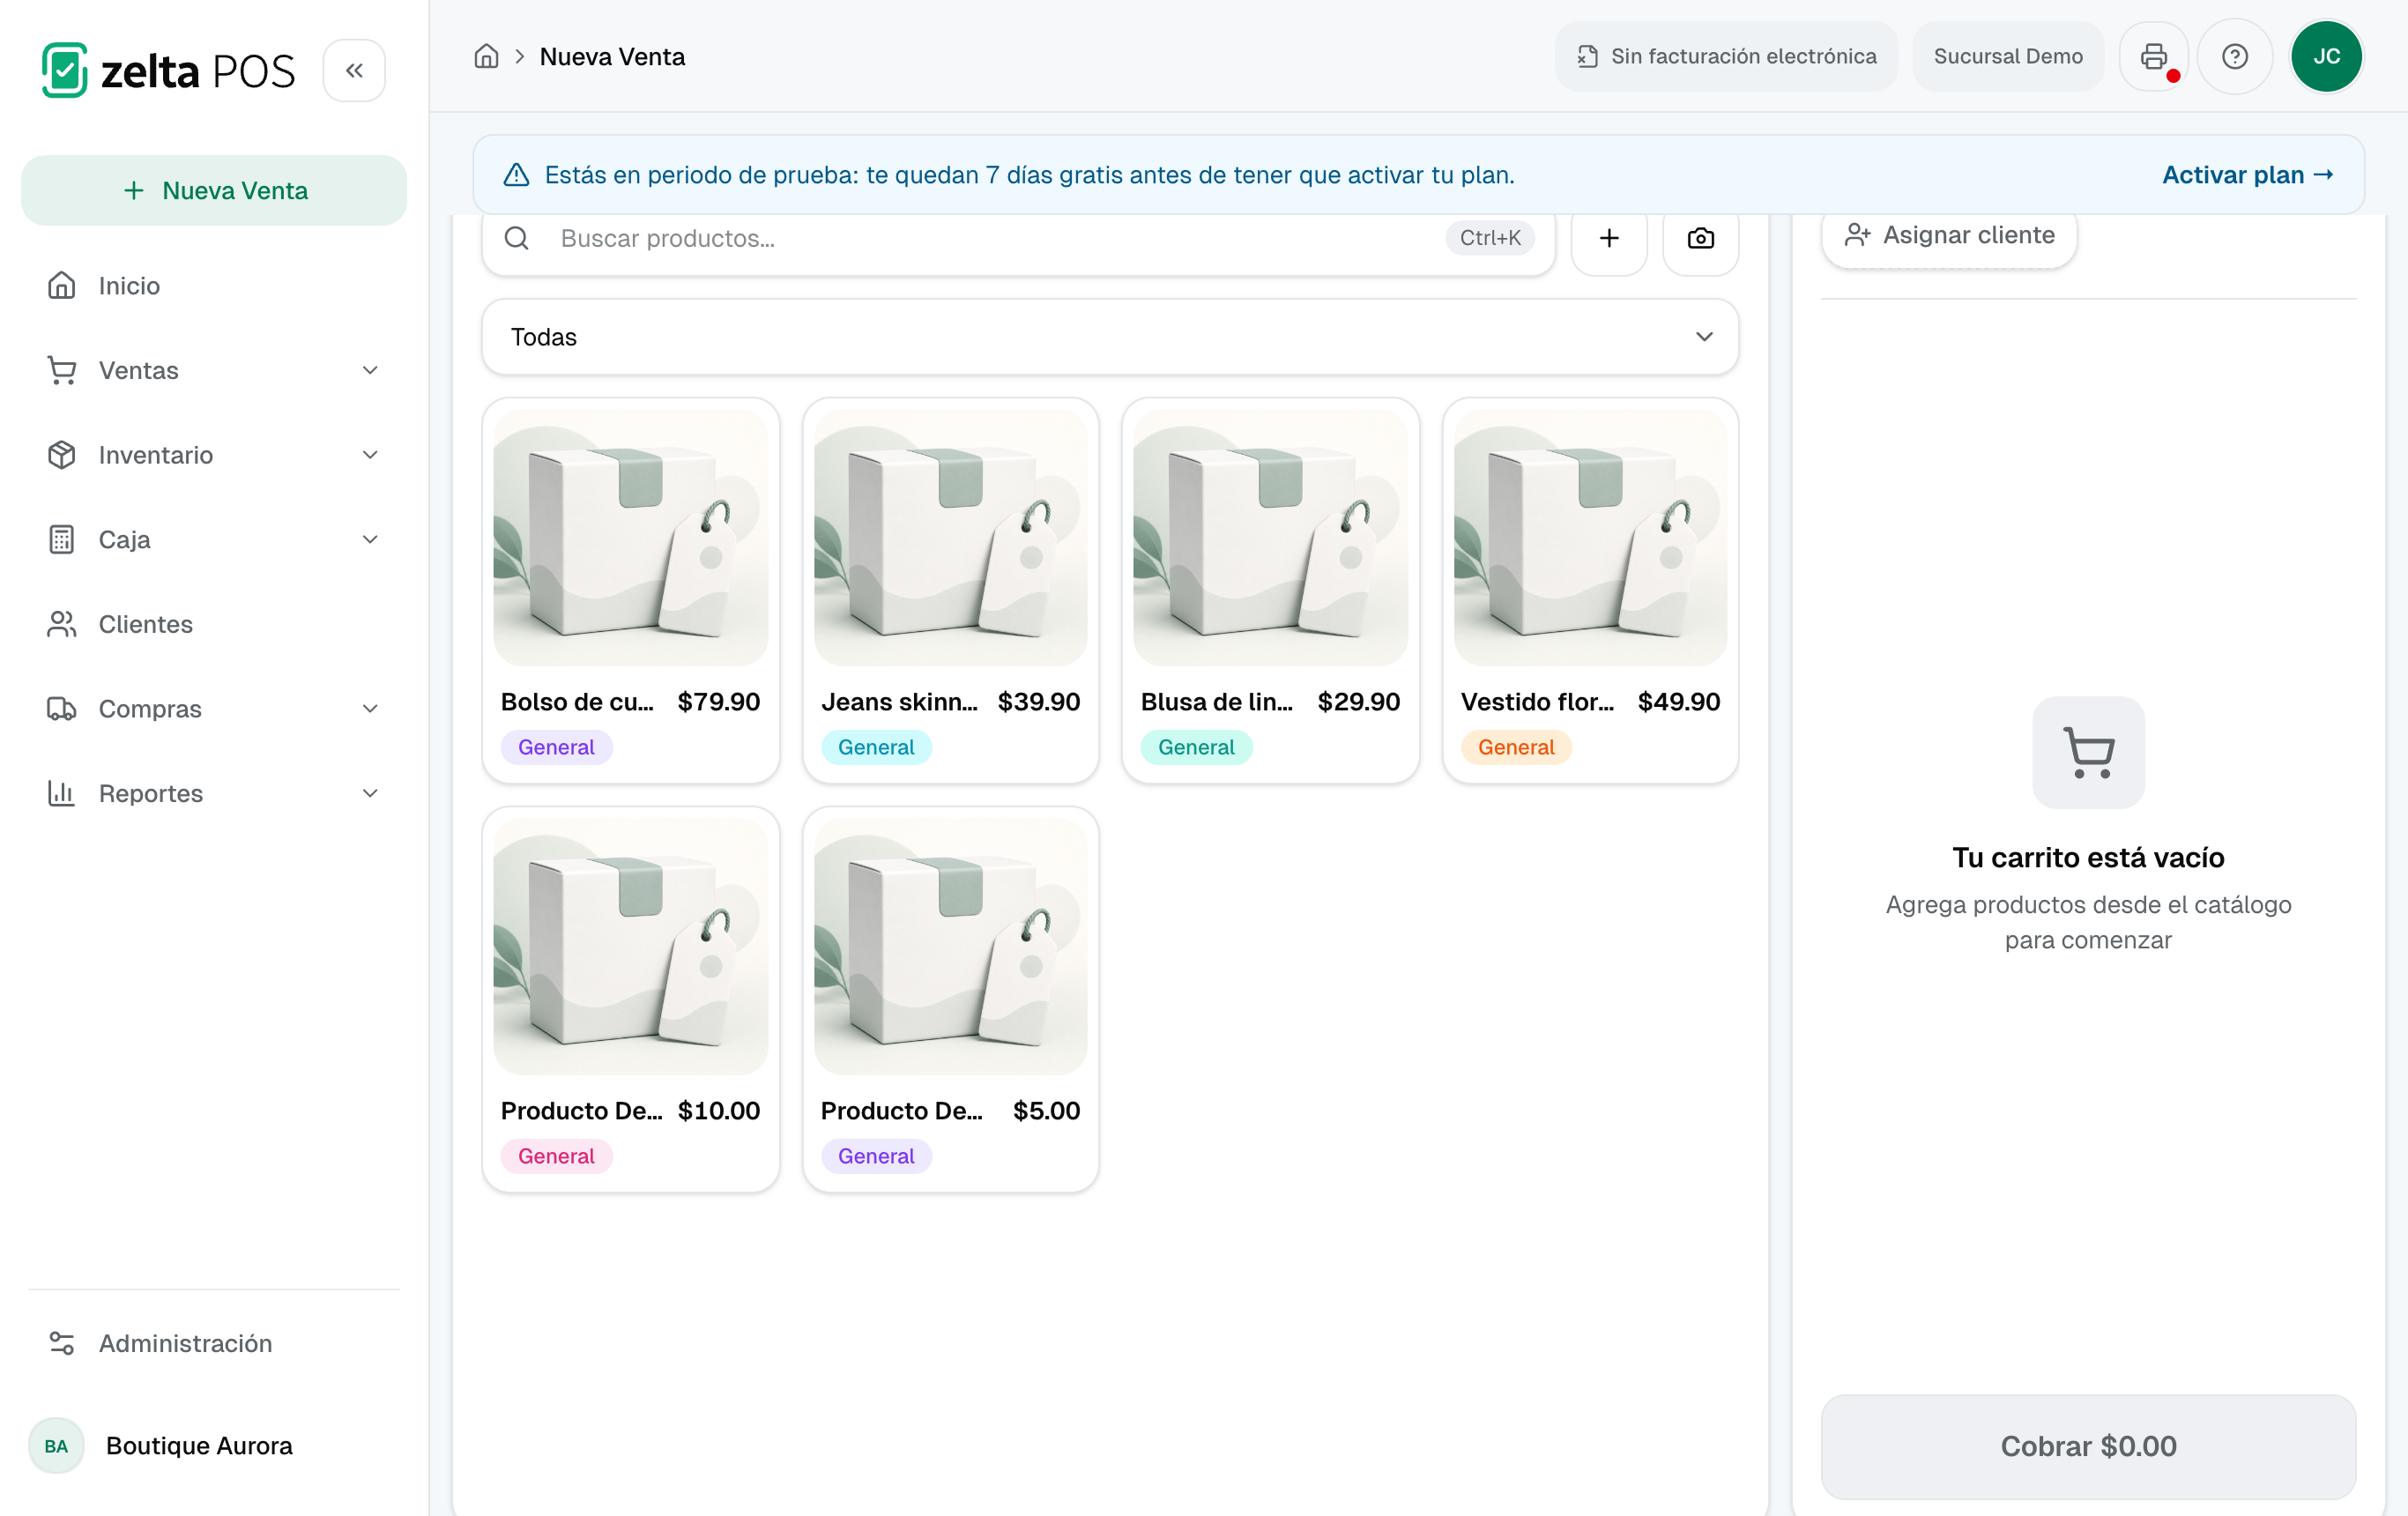Screen dimensions: 2408x1516
Task: Open the Compras menu item
Action: click(214, 709)
